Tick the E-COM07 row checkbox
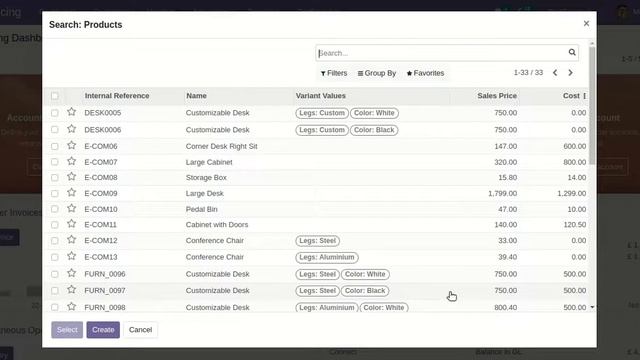The width and height of the screenshot is (640, 360). (55, 162)
